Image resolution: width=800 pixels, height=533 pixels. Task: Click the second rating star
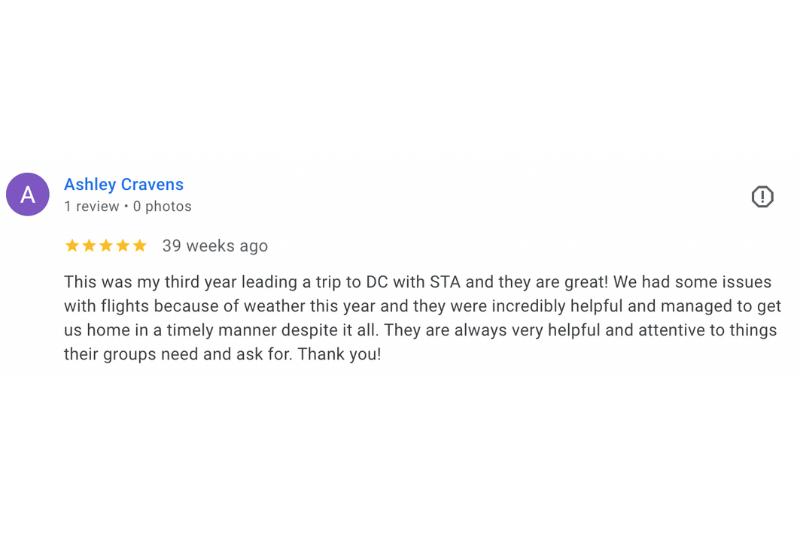[89, 246]
